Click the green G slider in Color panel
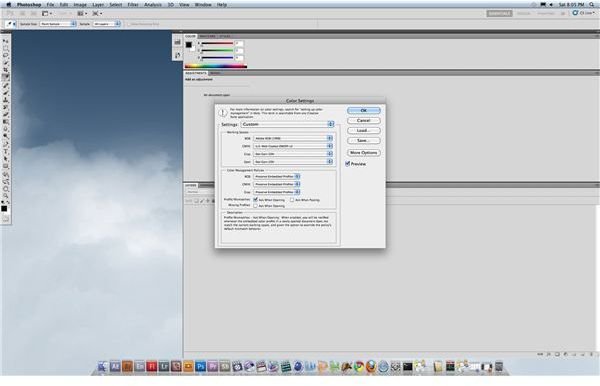The height and width of the screenshot is (386, 600). click(217, 50)
